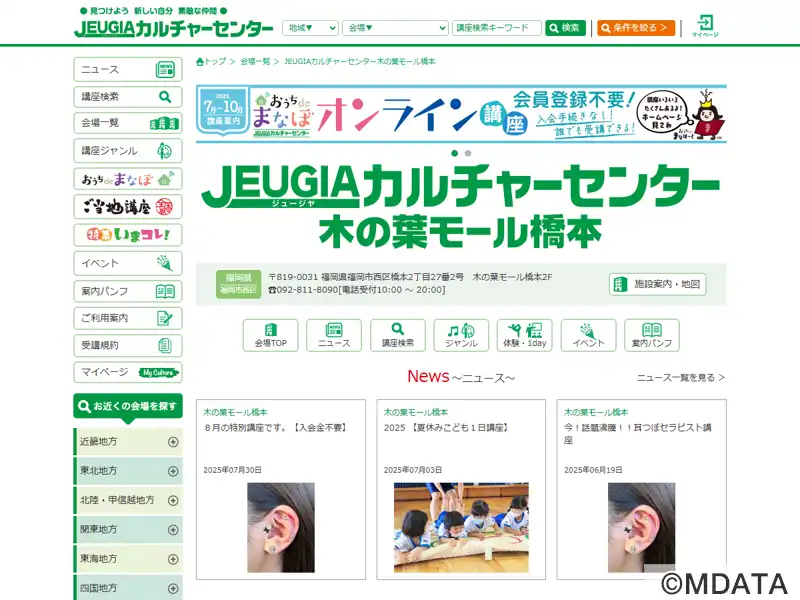Viewport: 800px width, 600px height.
Task: Click JEUGIAカルチャーセンター header logo
Action: (173, 28)
